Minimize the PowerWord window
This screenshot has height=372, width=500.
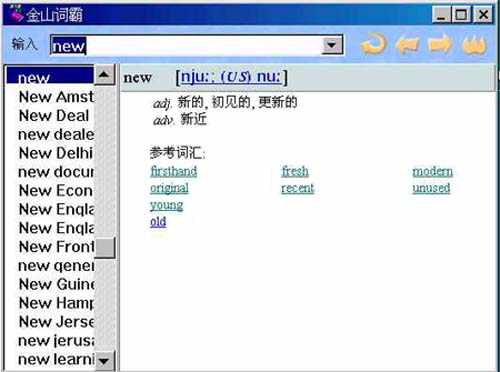pos(441,15)
